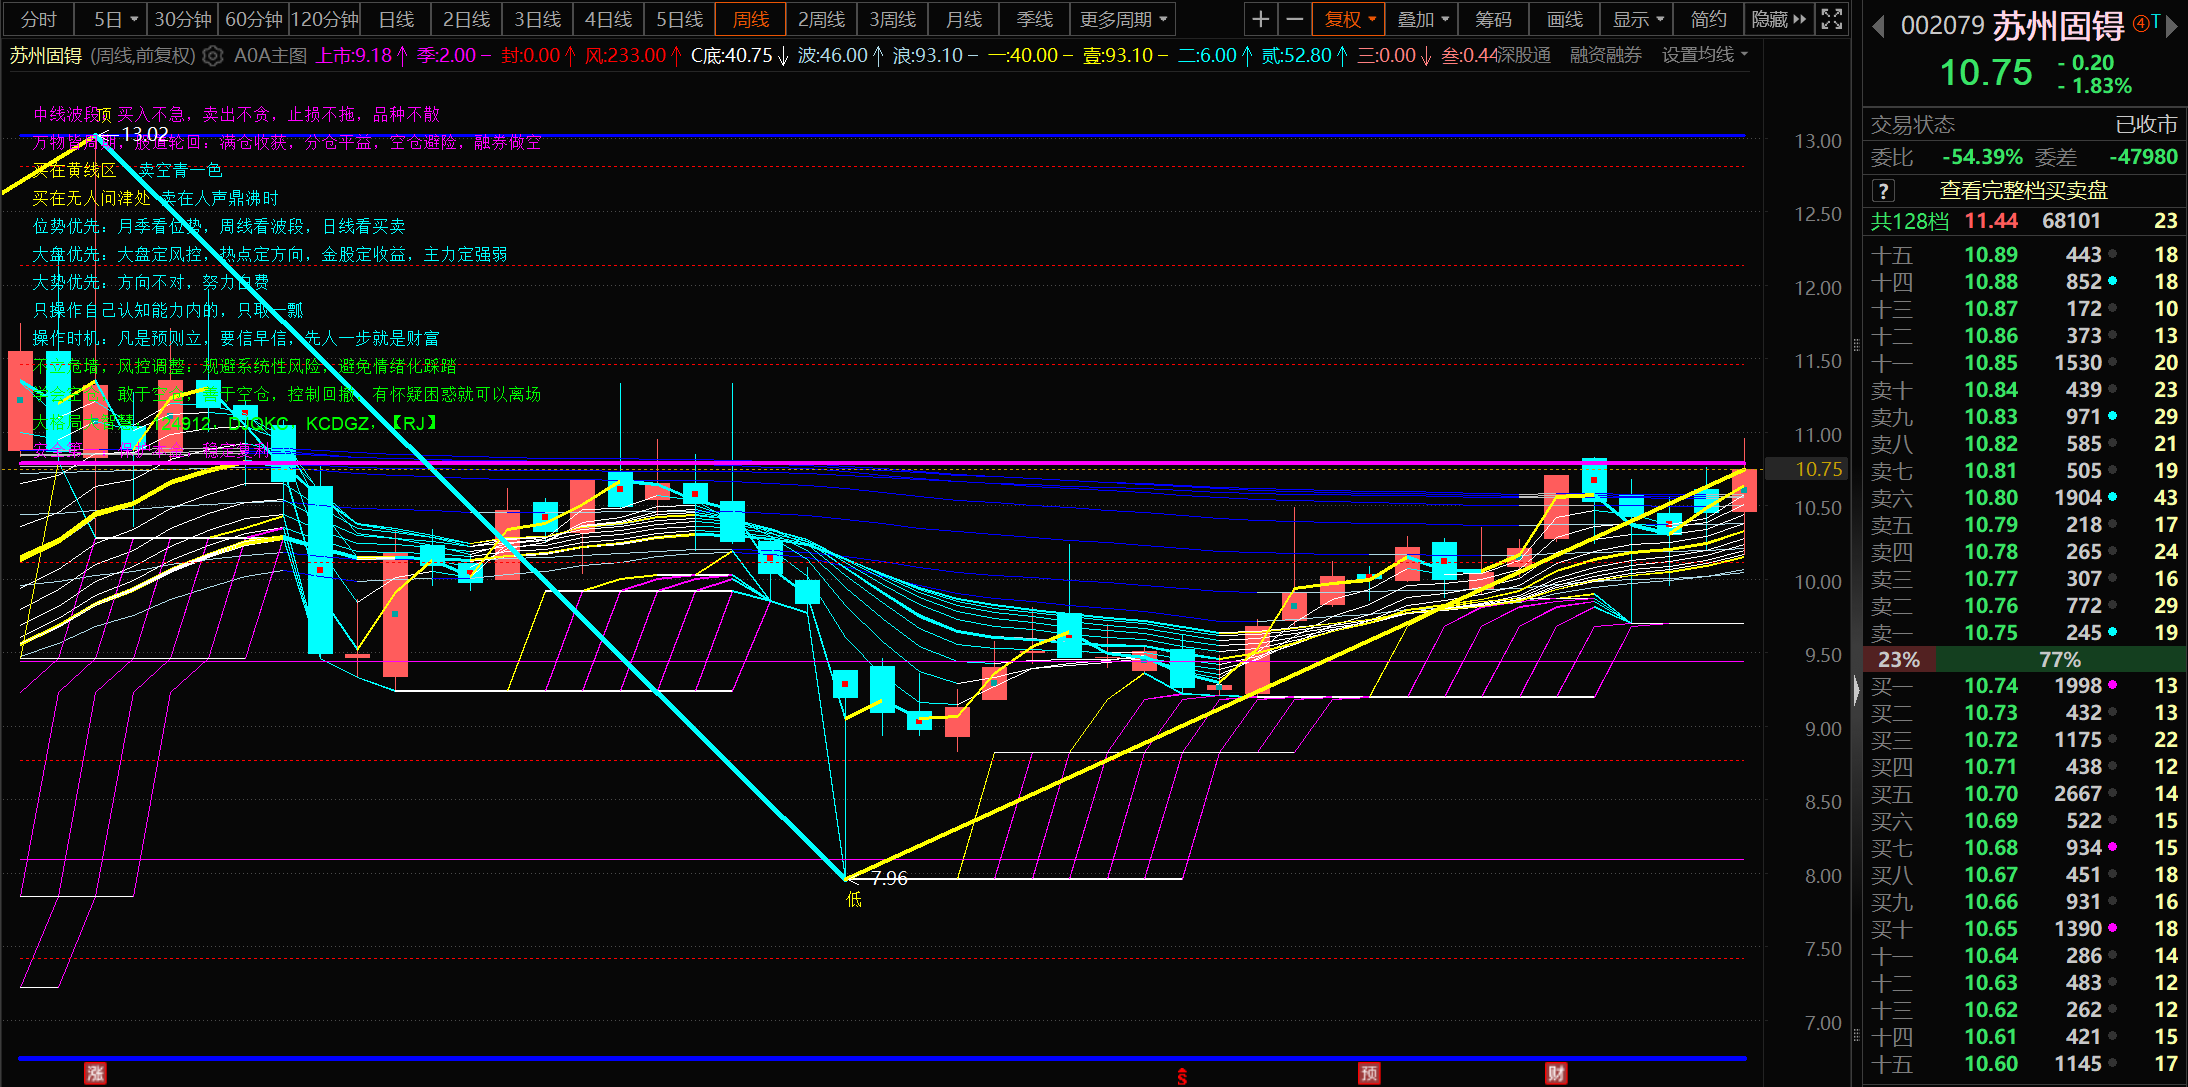This screenshot has height=1087, width=2188.
Task: Enter fullscreen chart mode icon
Action: [x=1832, y=19]
